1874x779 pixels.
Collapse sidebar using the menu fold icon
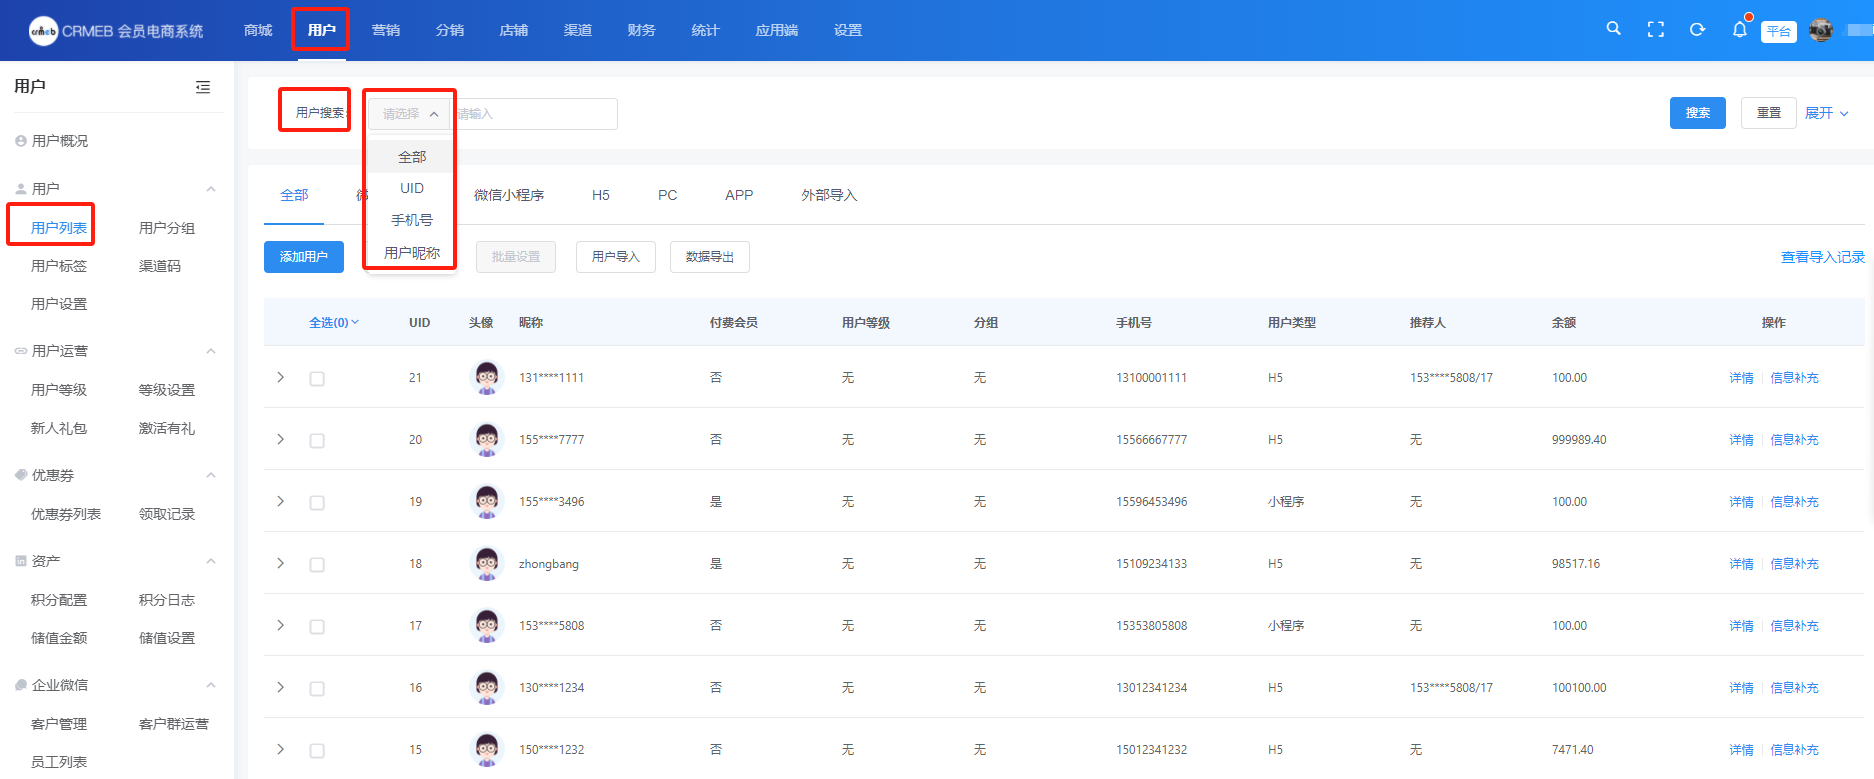point(203,87)
